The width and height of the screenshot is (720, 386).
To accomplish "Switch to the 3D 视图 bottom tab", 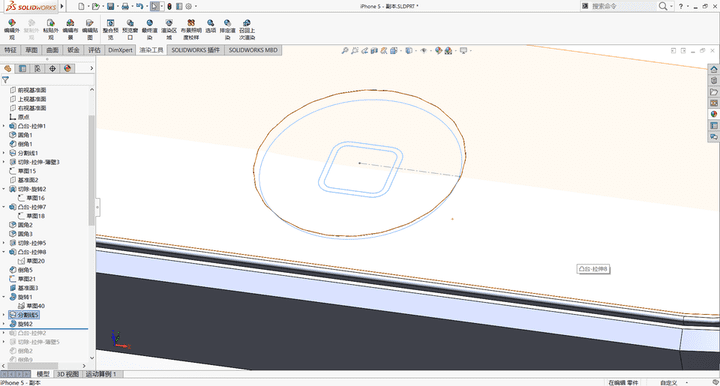I will coord(68,374).
